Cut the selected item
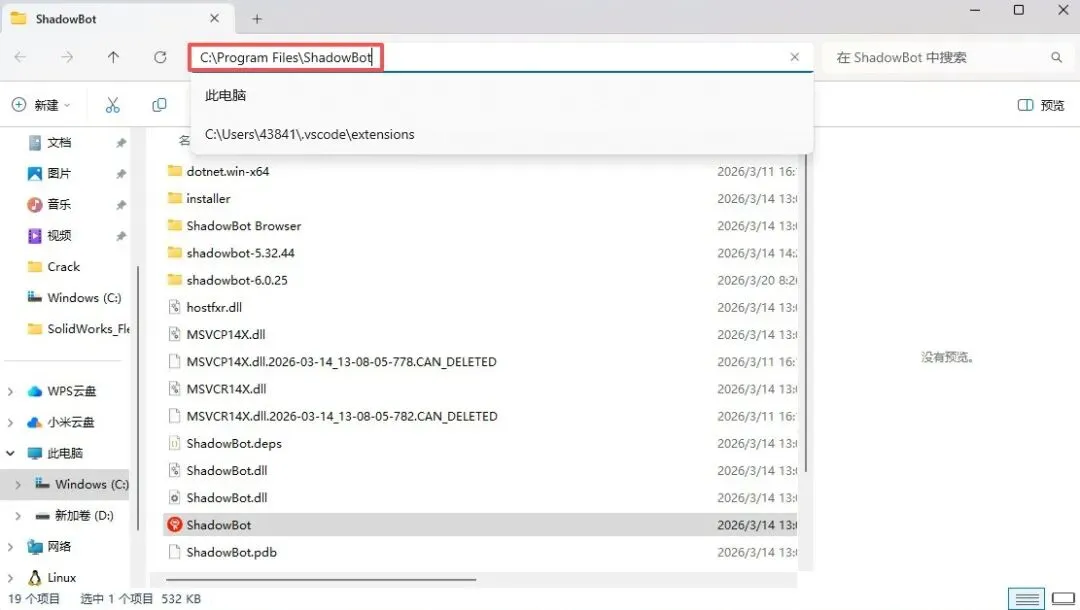The height and width of the screenshot is (610, 1080). (x=112, y=105)
